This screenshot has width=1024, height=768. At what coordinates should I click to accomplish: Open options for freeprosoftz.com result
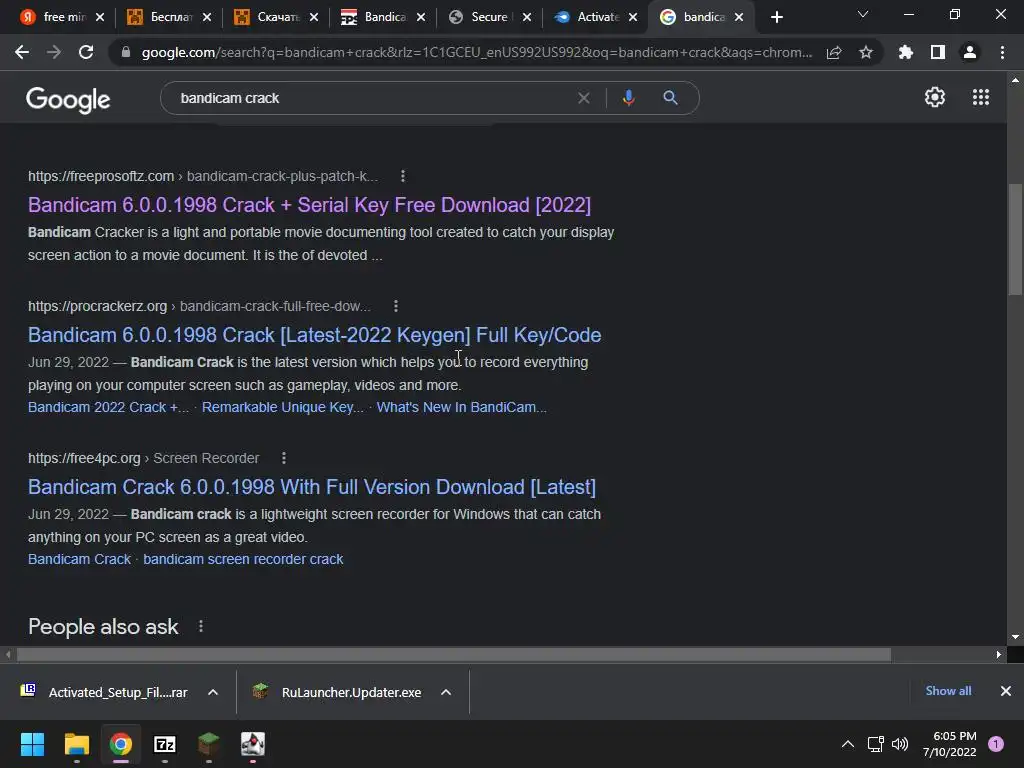coord(403,176)
